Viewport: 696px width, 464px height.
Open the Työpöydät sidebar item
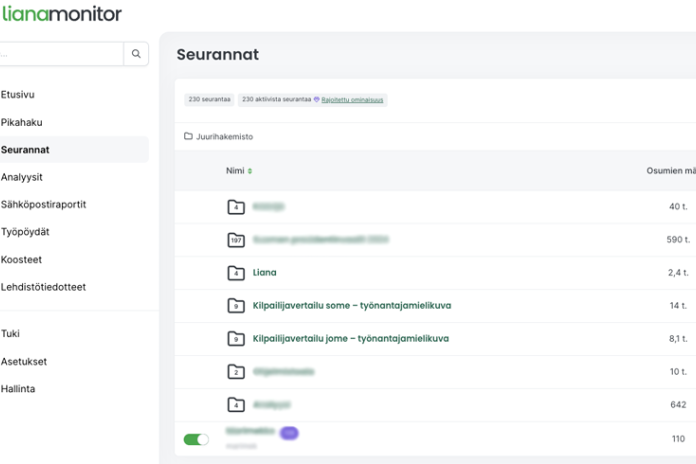click(26, 232)
